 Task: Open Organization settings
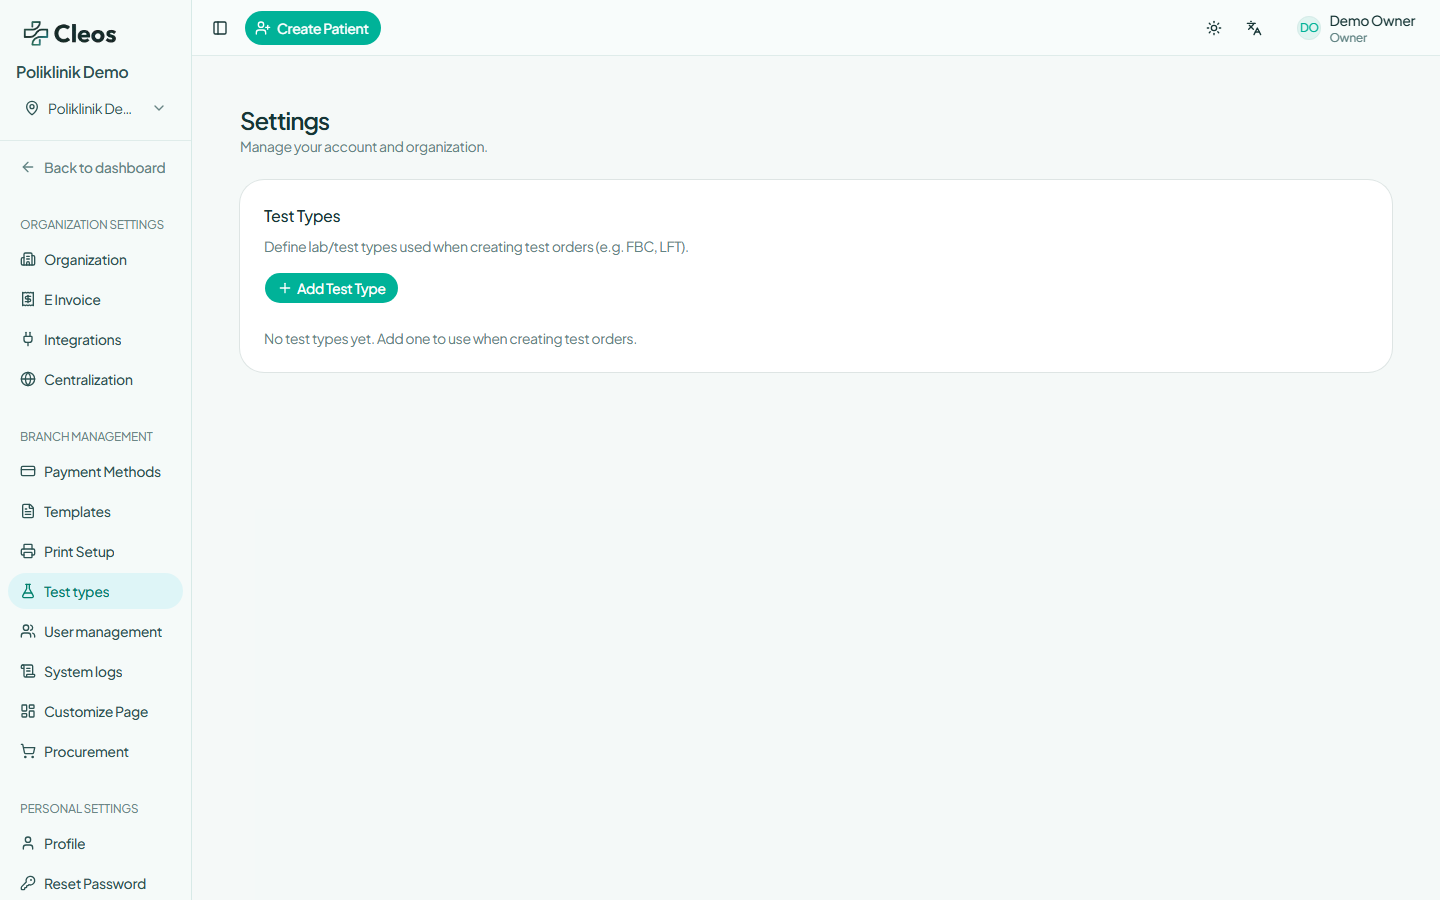coord(95,260)
